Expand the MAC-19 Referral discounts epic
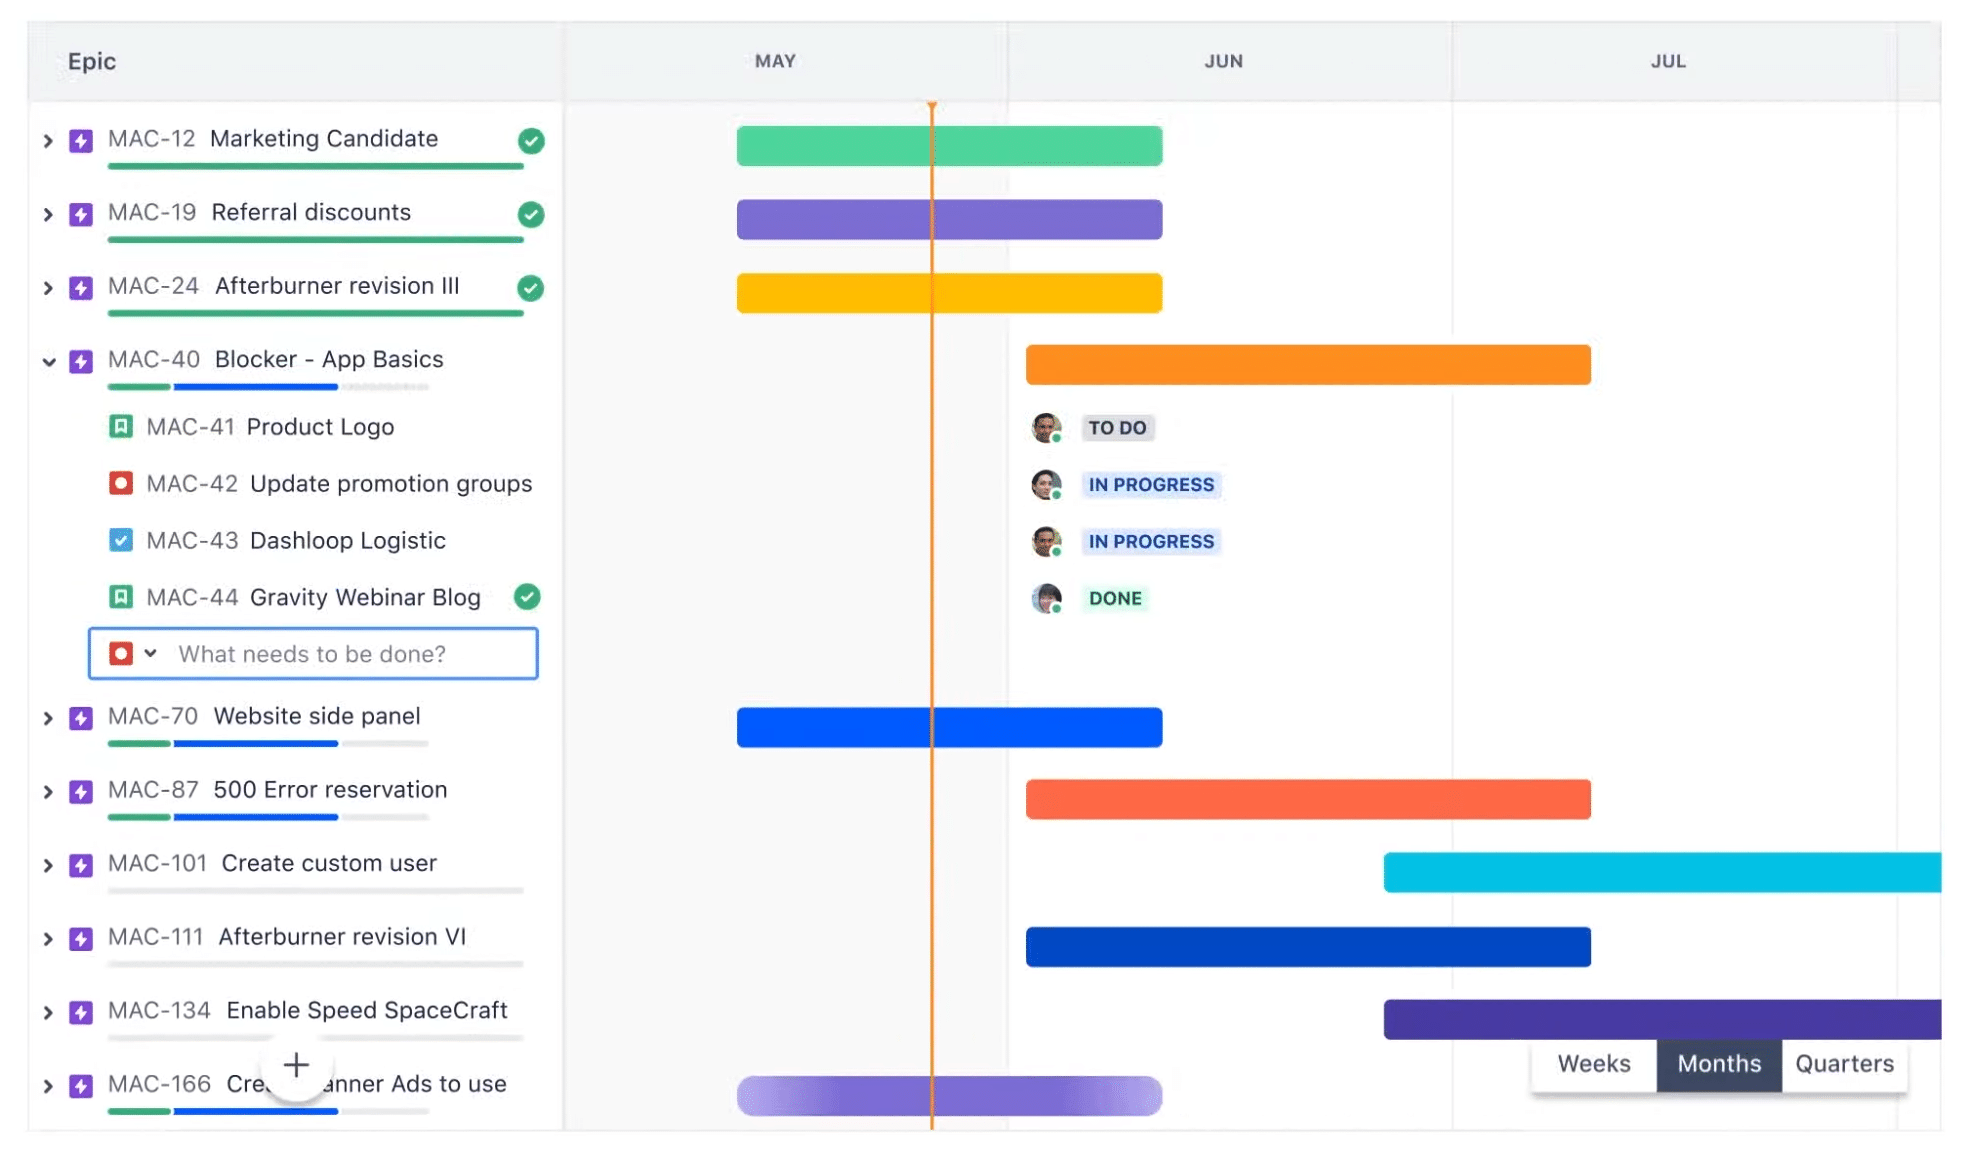The height and width of the screenshot is (1156, 1972). pos(48,214)
